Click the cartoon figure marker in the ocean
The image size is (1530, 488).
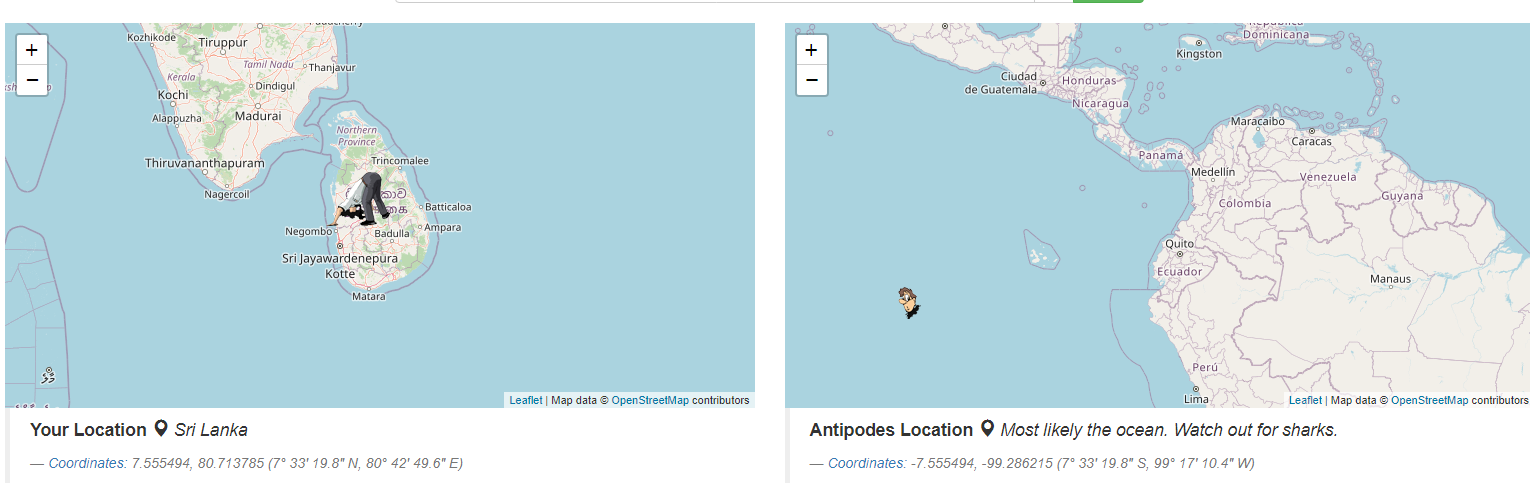[x=909, y=303]
